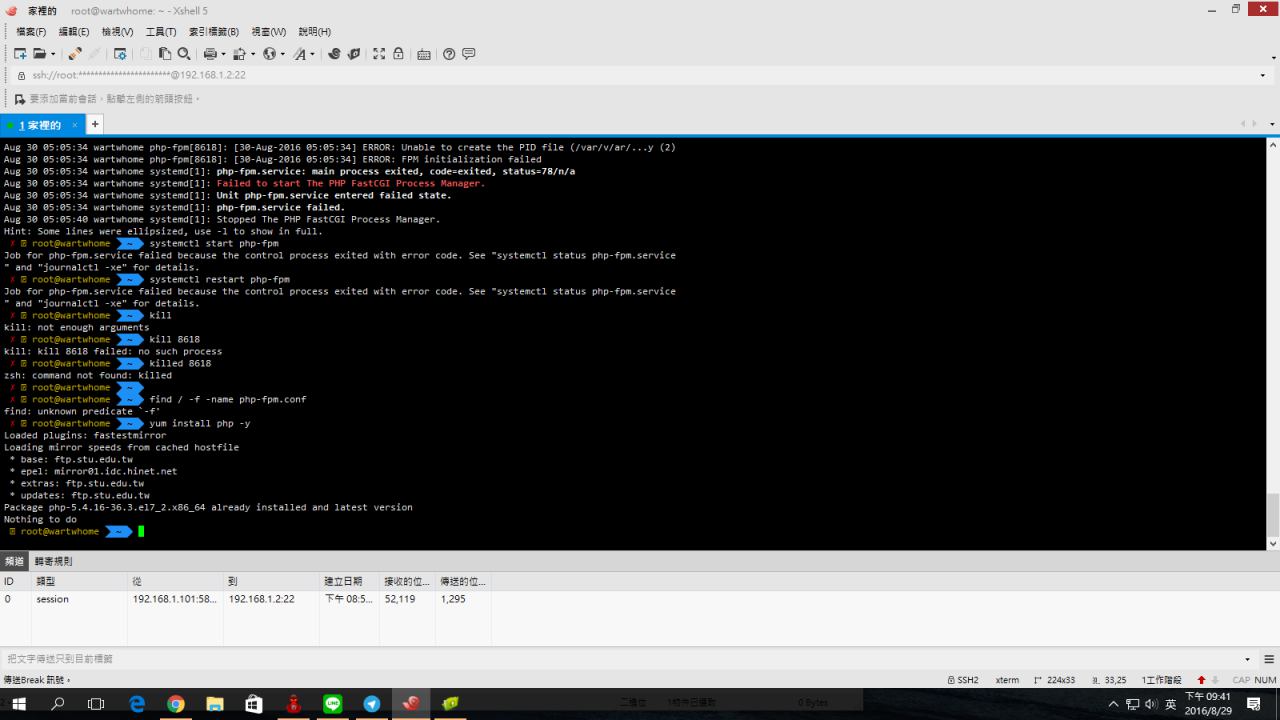Click the virtual keyboard toolbar icon
The image size is (1280, 720).
point(424,54)
